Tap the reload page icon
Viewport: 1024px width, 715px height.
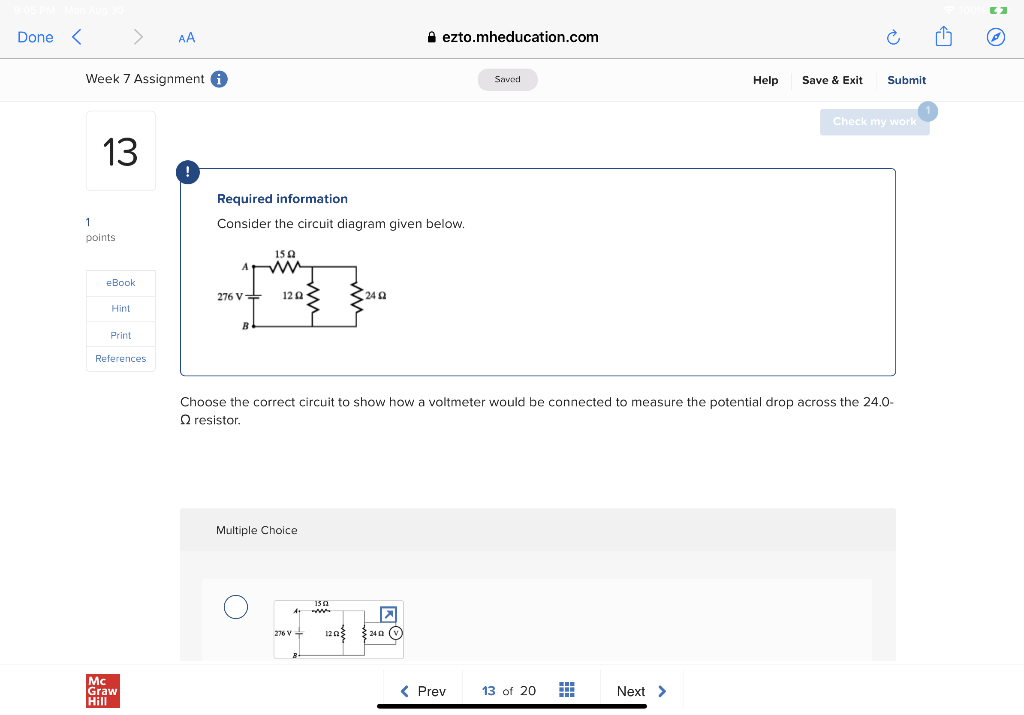tap(893, 37)
